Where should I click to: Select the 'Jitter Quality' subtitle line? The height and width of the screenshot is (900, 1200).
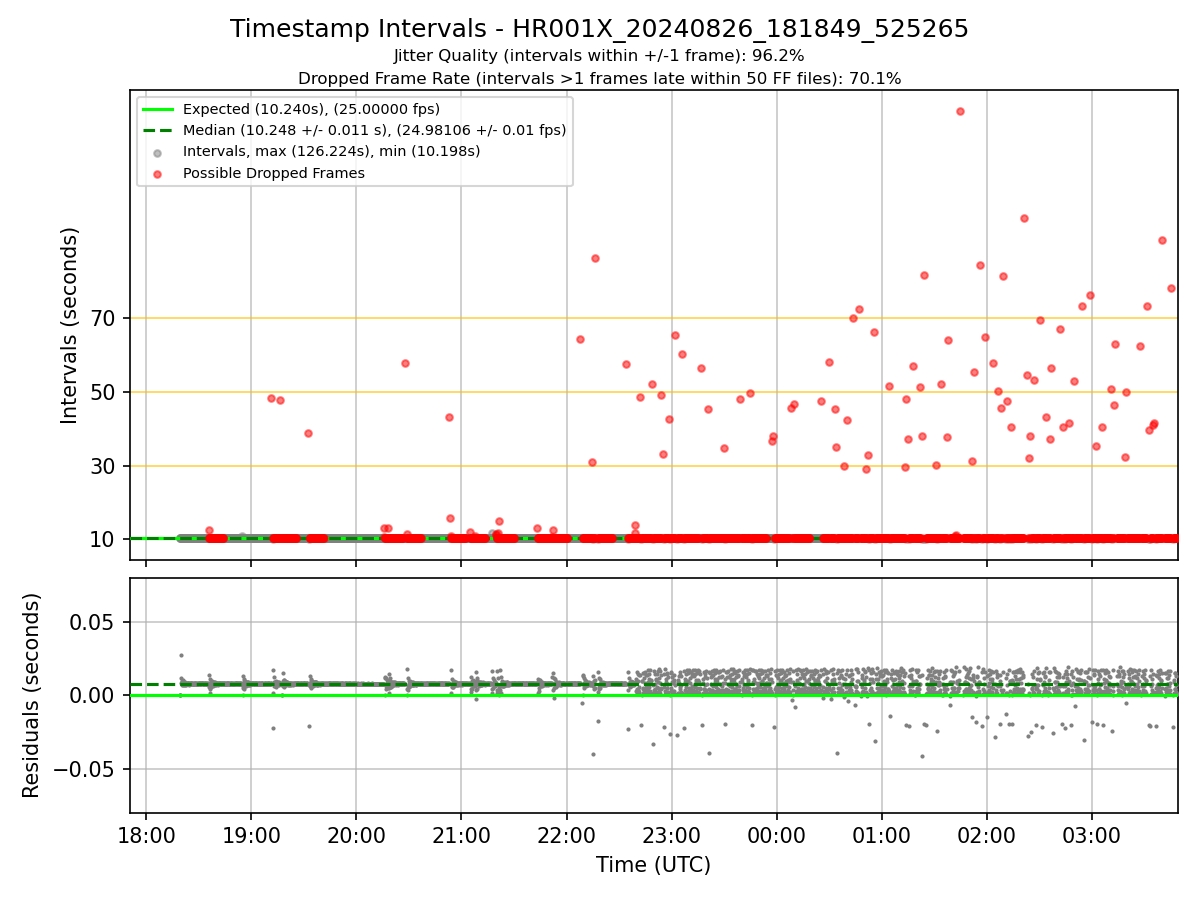[599, 56]
